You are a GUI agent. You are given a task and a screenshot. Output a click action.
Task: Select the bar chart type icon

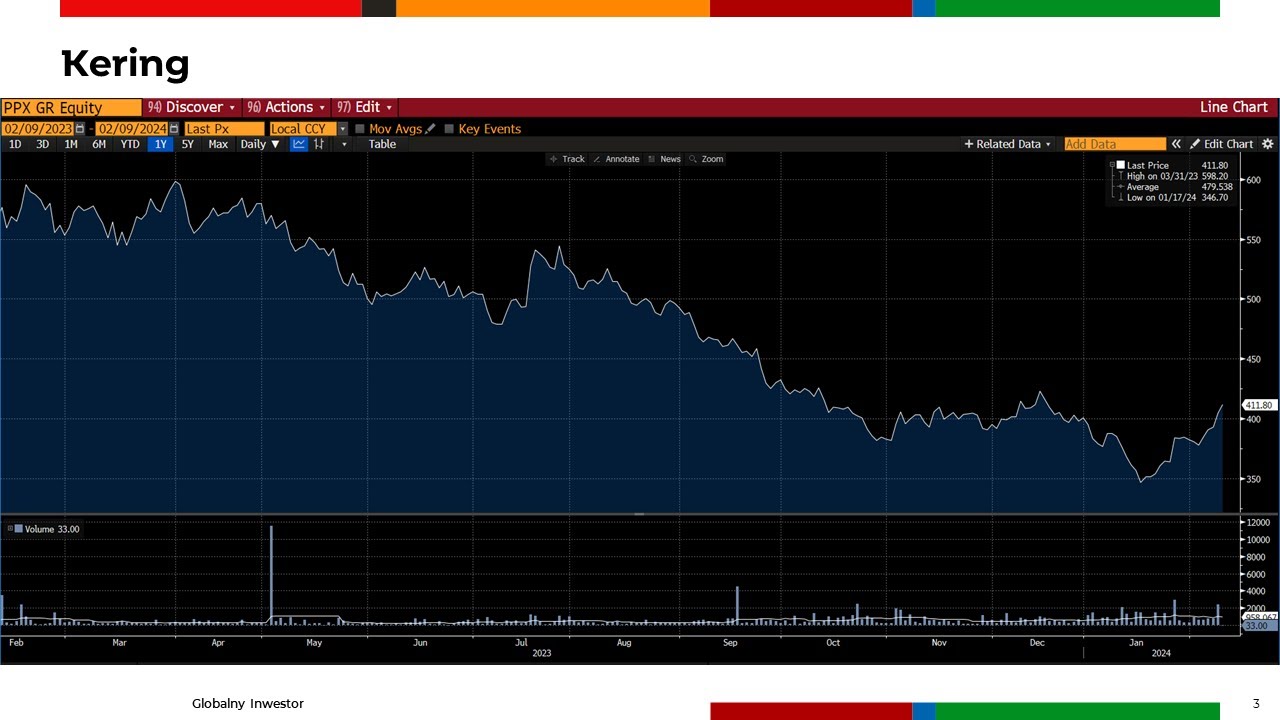coord(319,144)
